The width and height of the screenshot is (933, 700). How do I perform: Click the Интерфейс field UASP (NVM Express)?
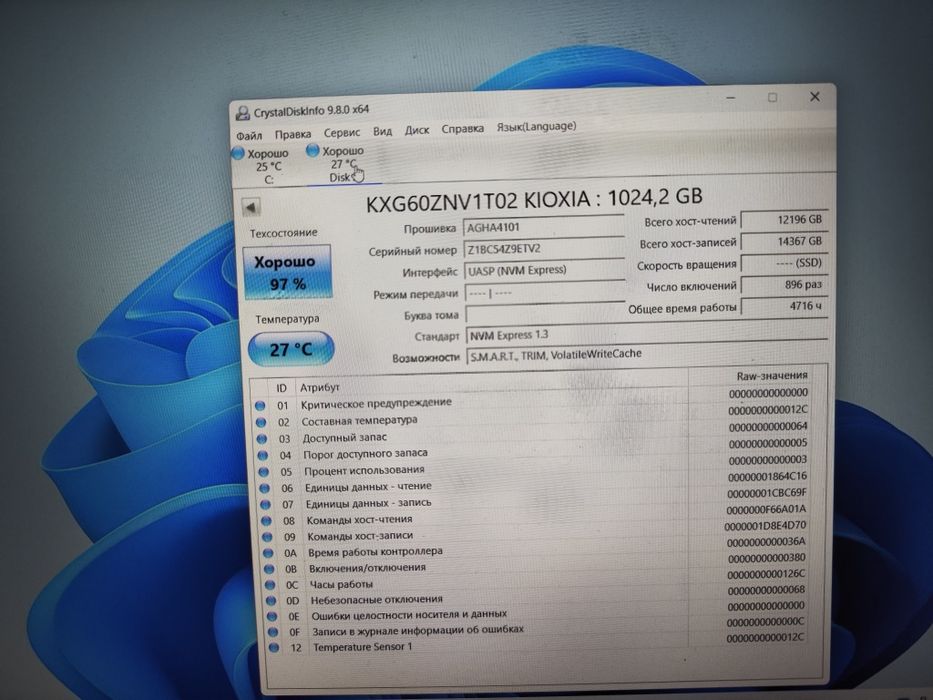pos(544,270)
